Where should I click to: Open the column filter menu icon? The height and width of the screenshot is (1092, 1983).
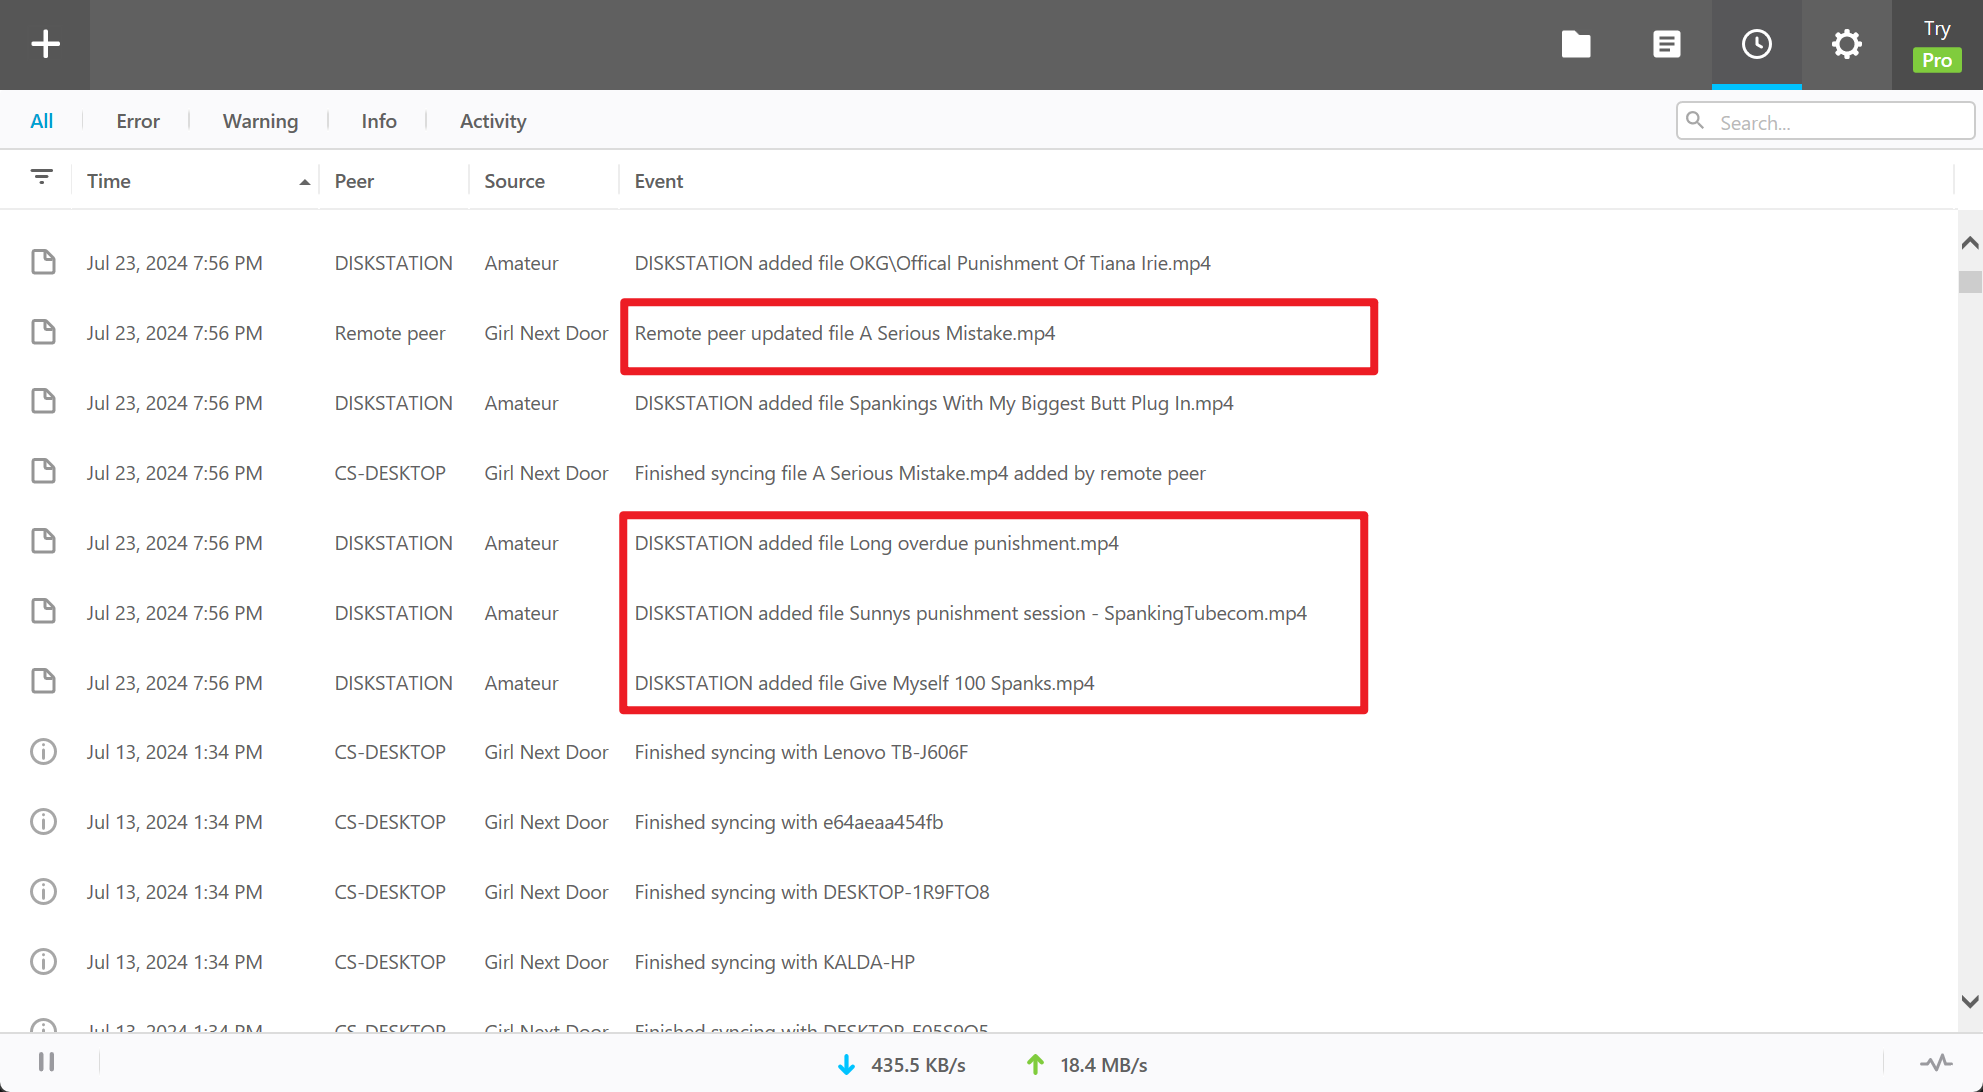click(x=41, y=178)
